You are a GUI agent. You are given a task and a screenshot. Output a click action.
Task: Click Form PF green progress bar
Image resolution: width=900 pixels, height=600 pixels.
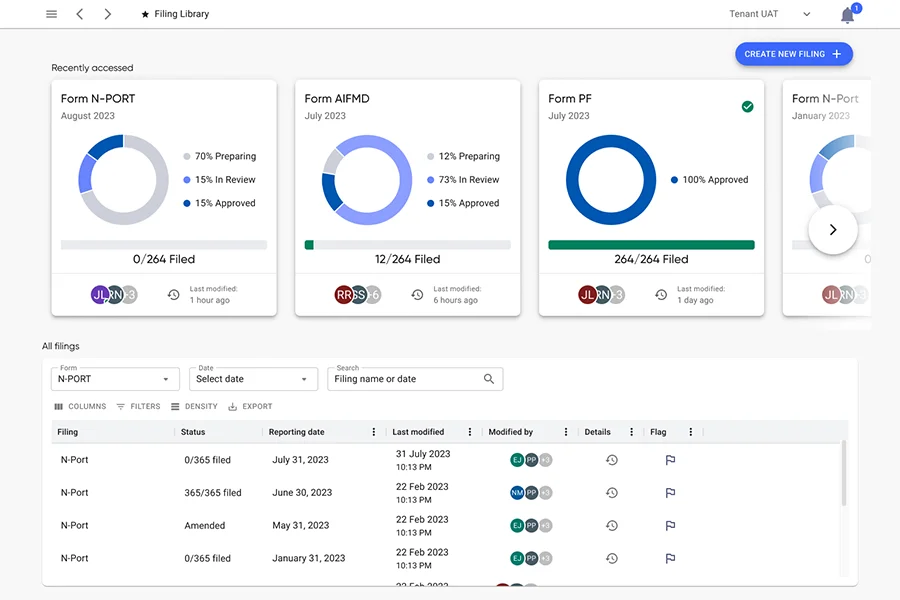(651, 245)
